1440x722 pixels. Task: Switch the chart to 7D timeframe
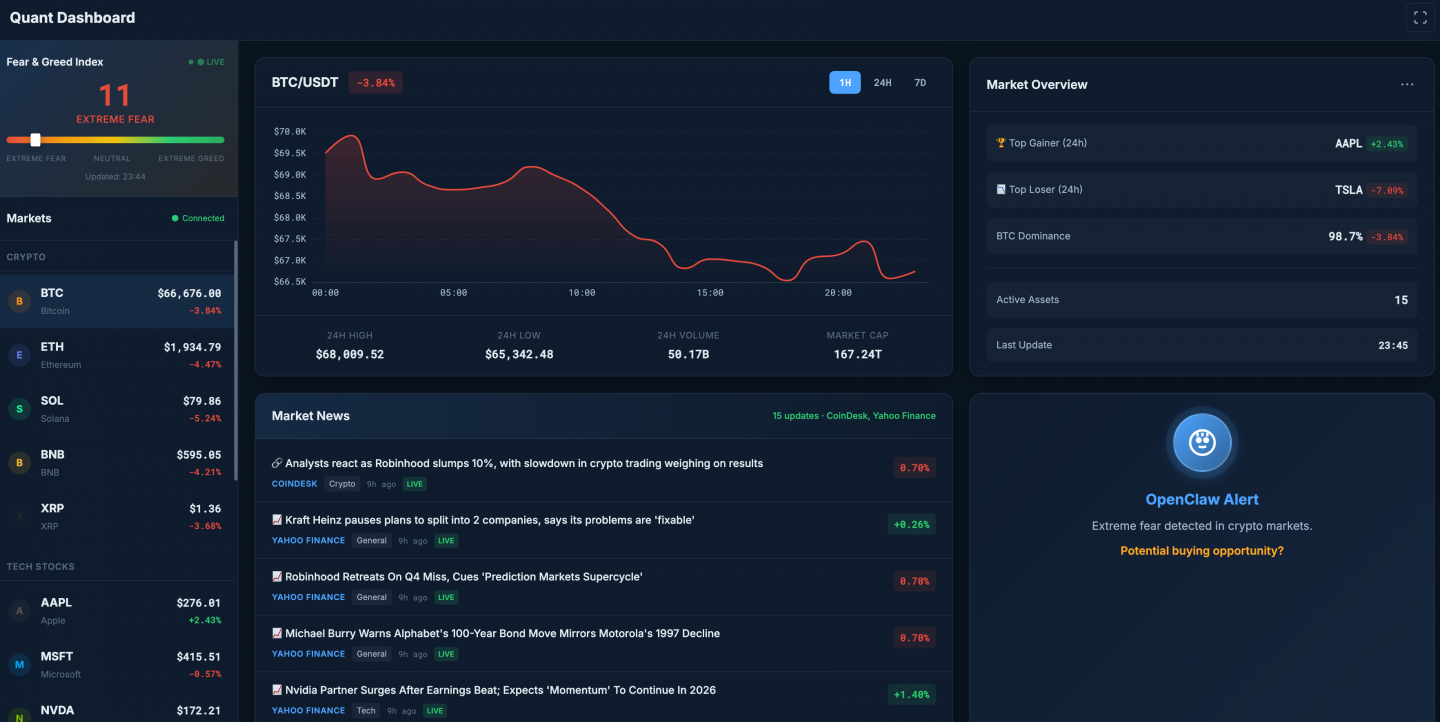tap(920, 83)
